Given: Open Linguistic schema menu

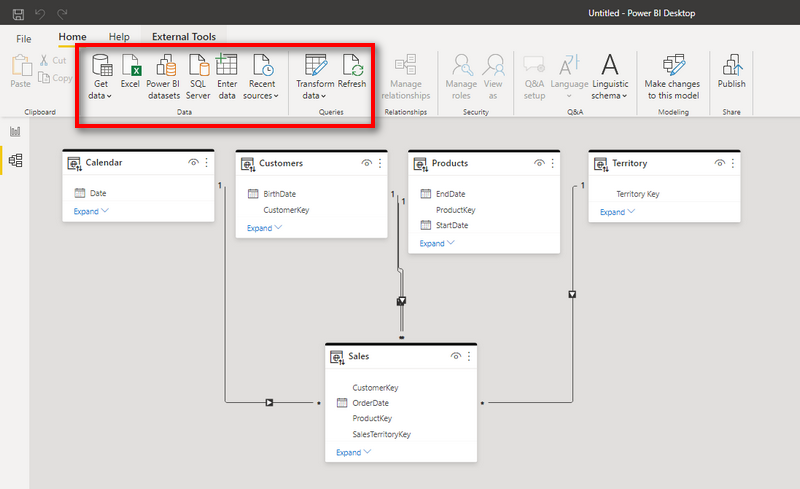Looking at the screenshot, I should coord(610,77).
